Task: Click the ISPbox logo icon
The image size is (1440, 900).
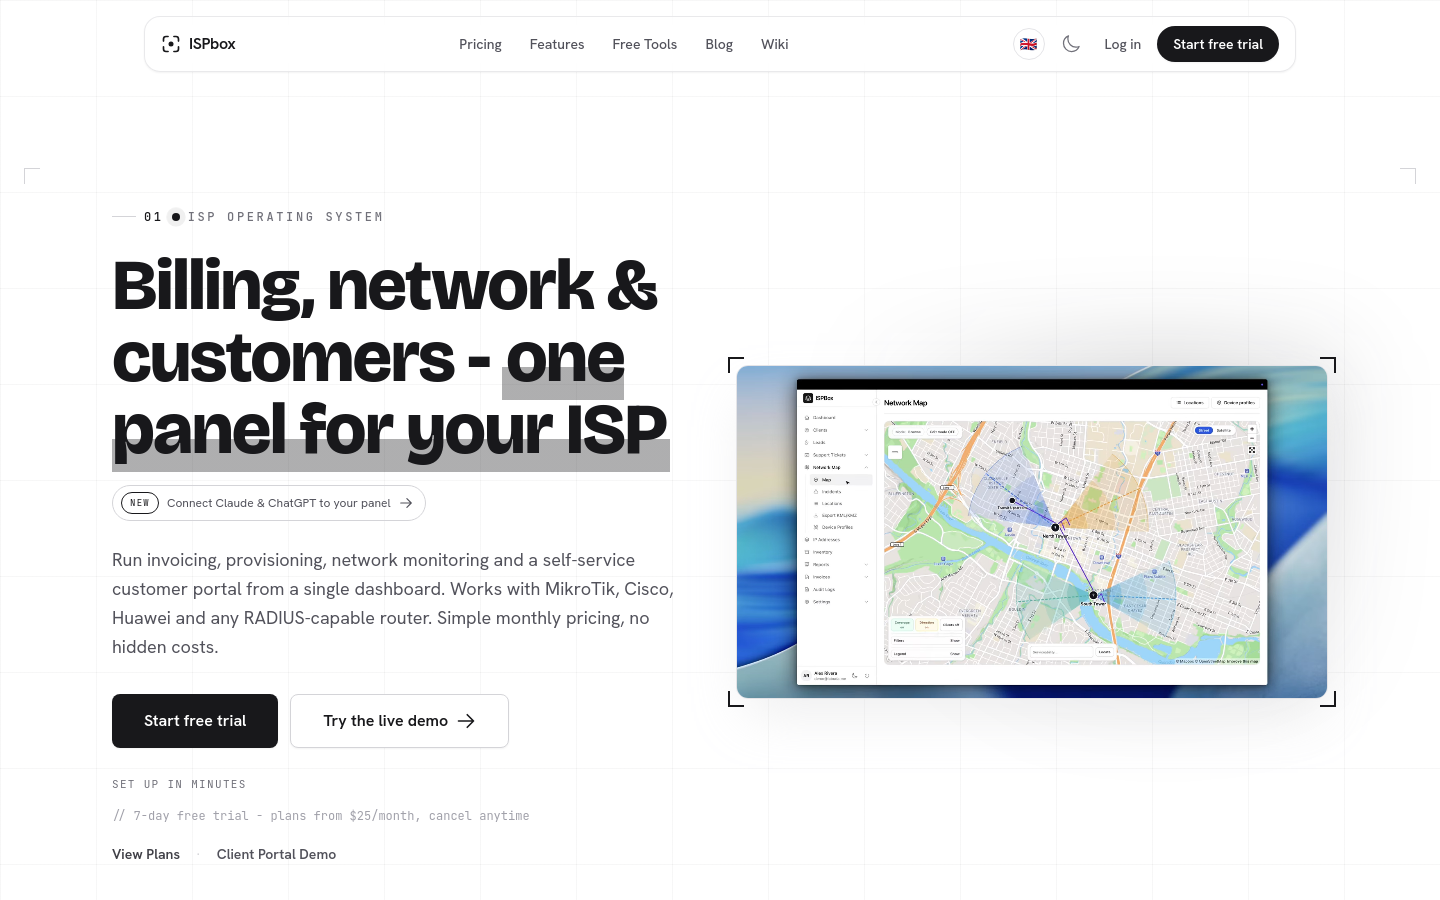Action: pyautogui.click(x=171, y=44)
